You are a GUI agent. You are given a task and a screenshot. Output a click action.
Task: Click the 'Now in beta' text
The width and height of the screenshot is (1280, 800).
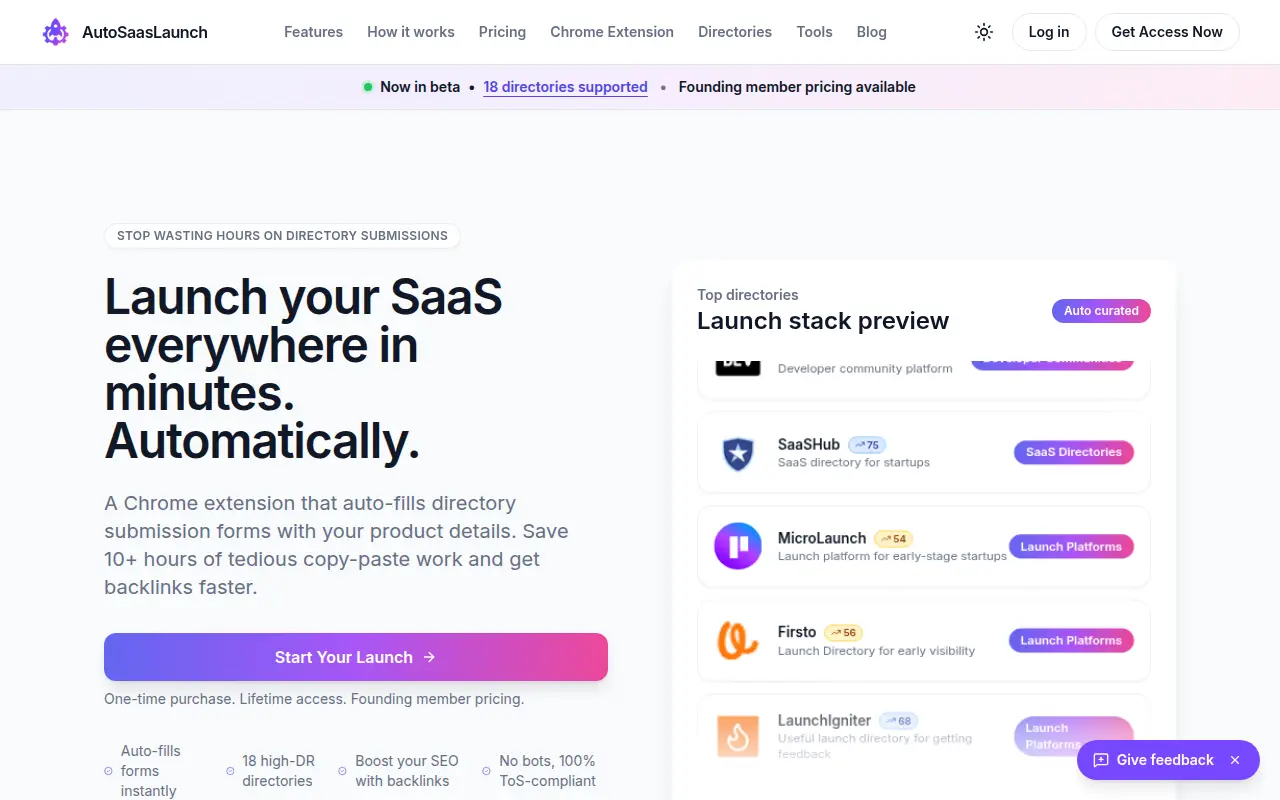click(420, 87)
